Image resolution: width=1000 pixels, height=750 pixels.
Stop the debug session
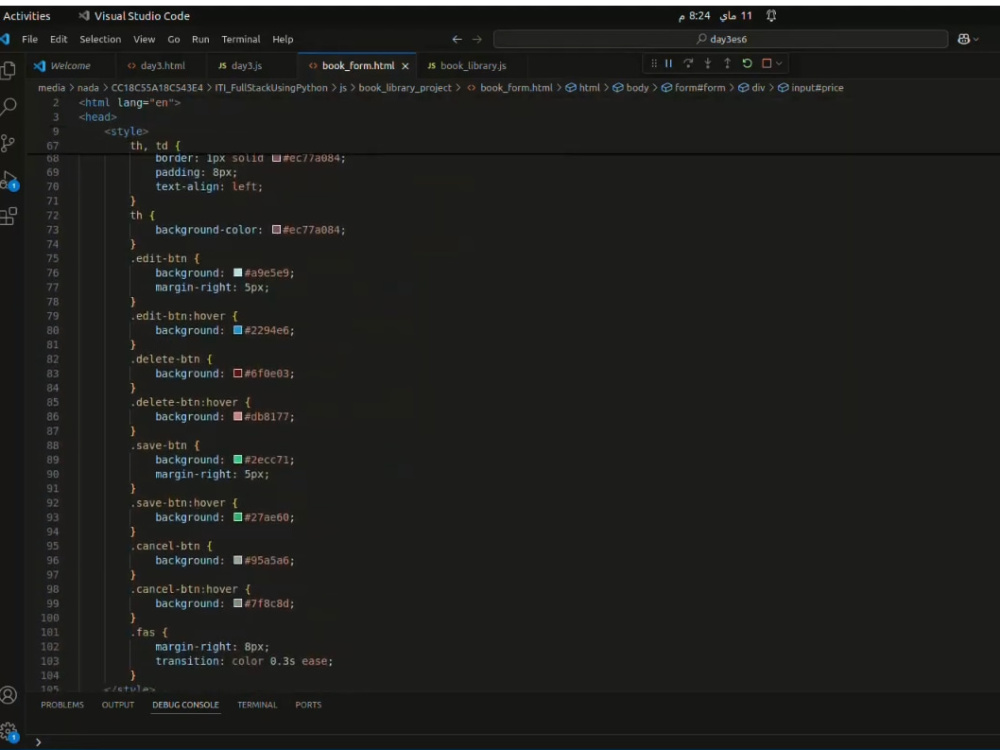(767, 63)
